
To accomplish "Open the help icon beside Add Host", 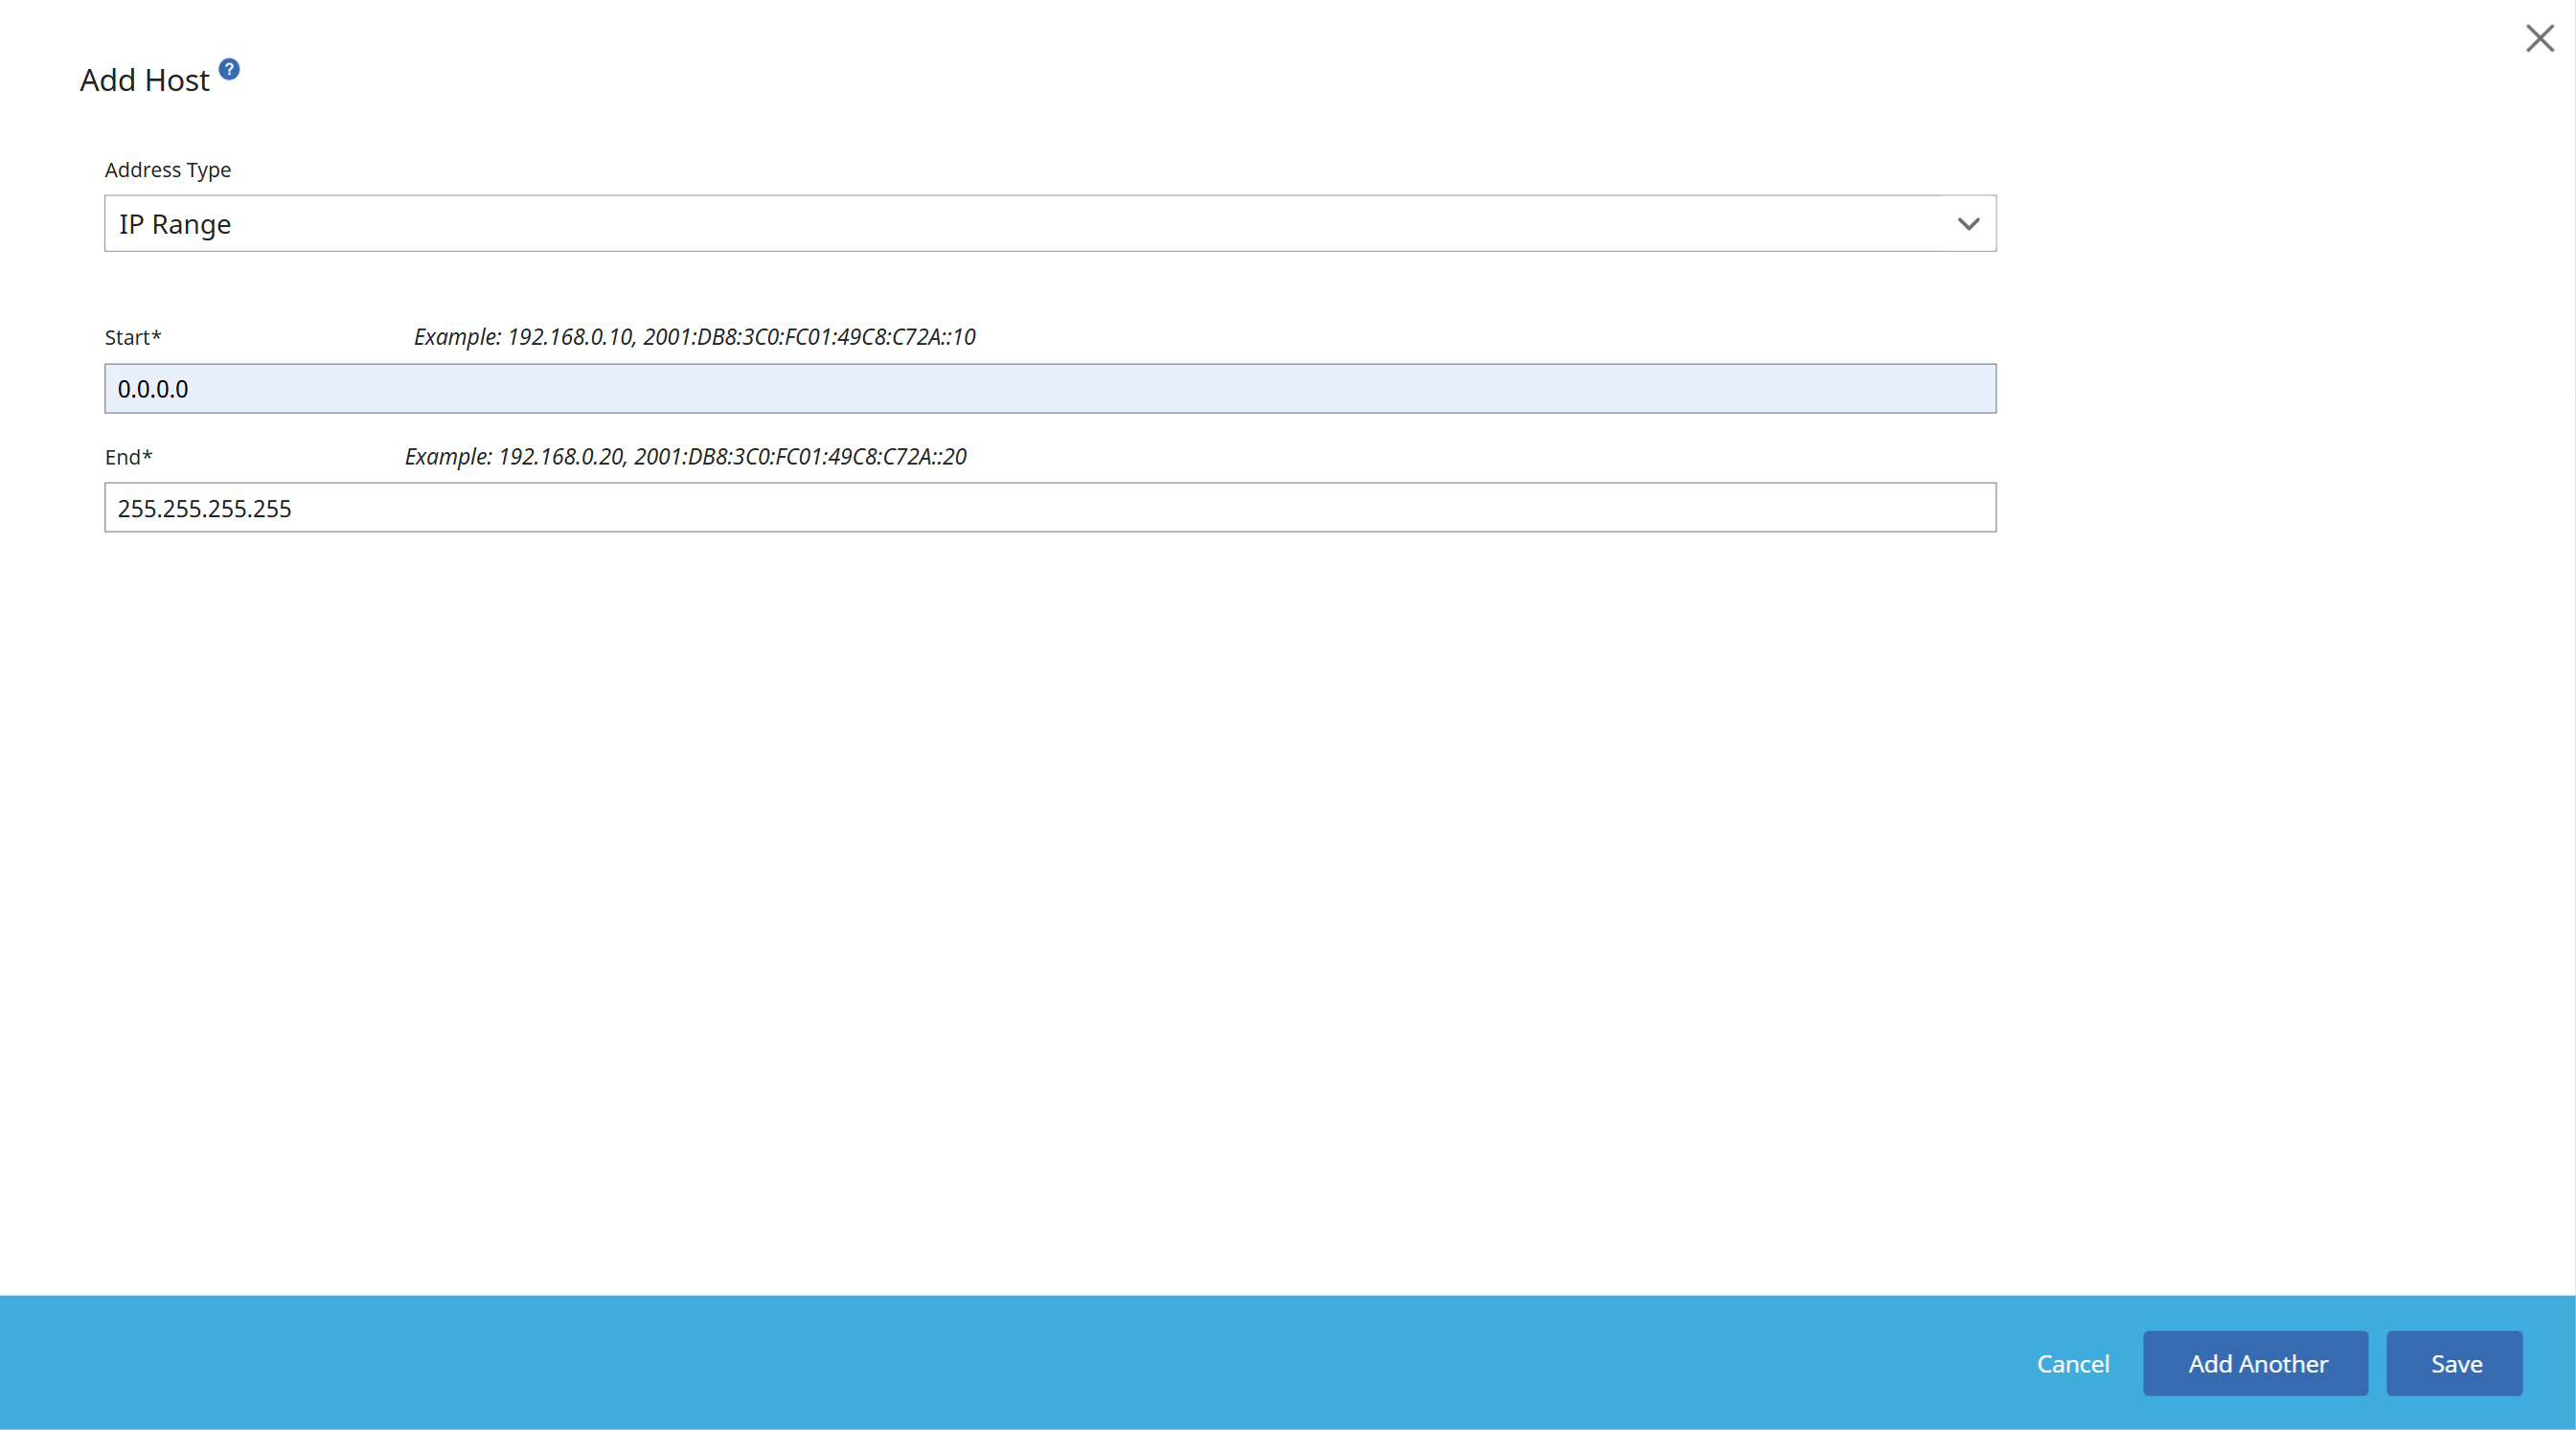I will pos(229,69).
